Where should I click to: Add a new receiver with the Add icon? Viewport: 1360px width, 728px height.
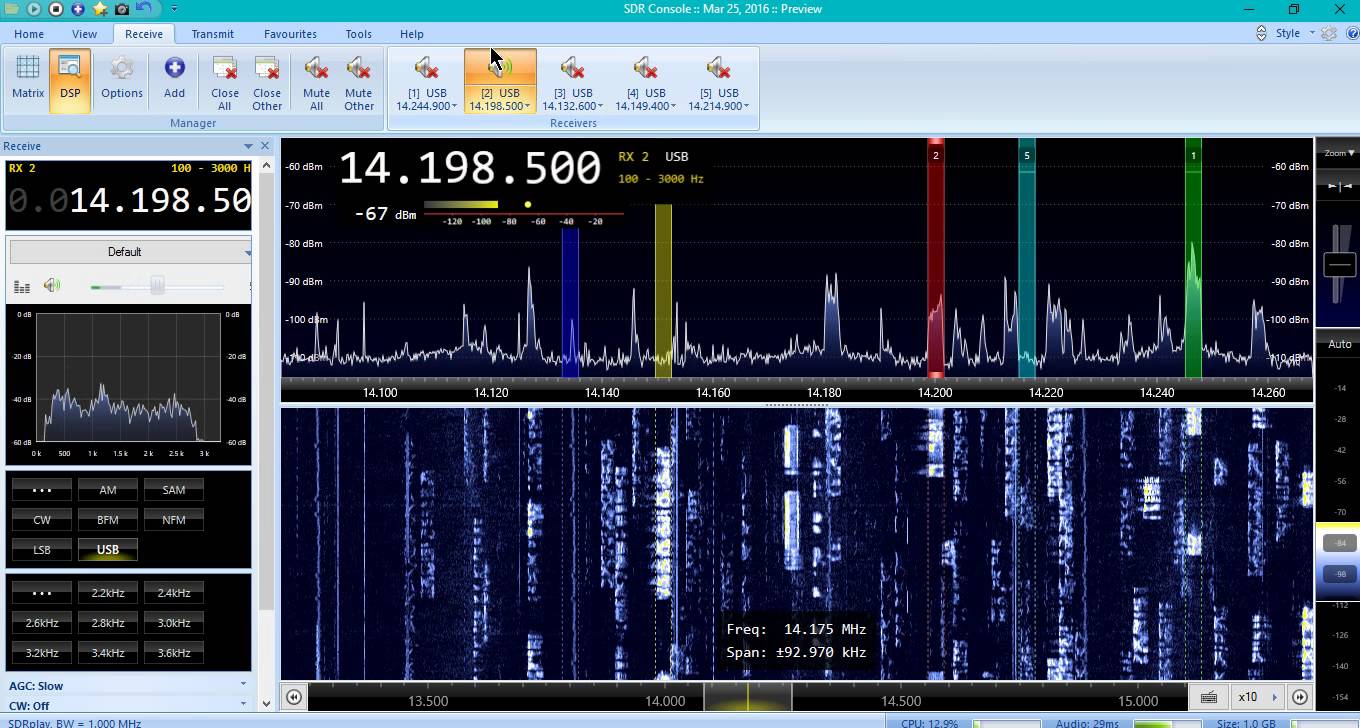tap(174, 80)
